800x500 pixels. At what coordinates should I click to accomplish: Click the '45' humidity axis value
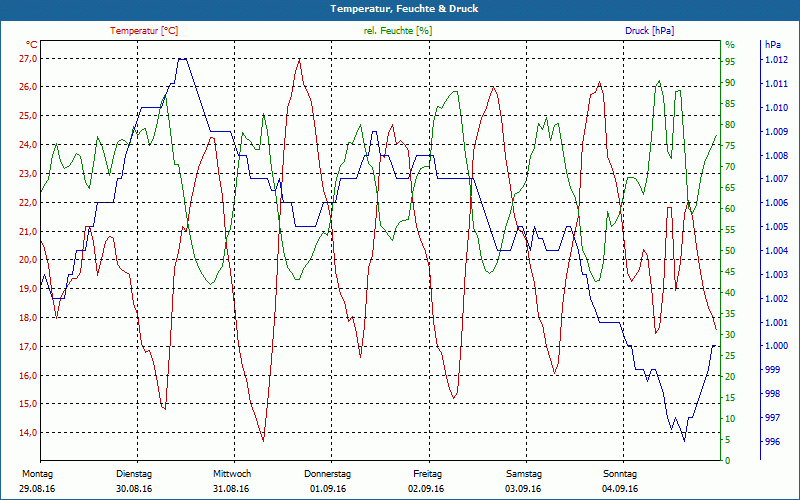(x=730, y=271)
